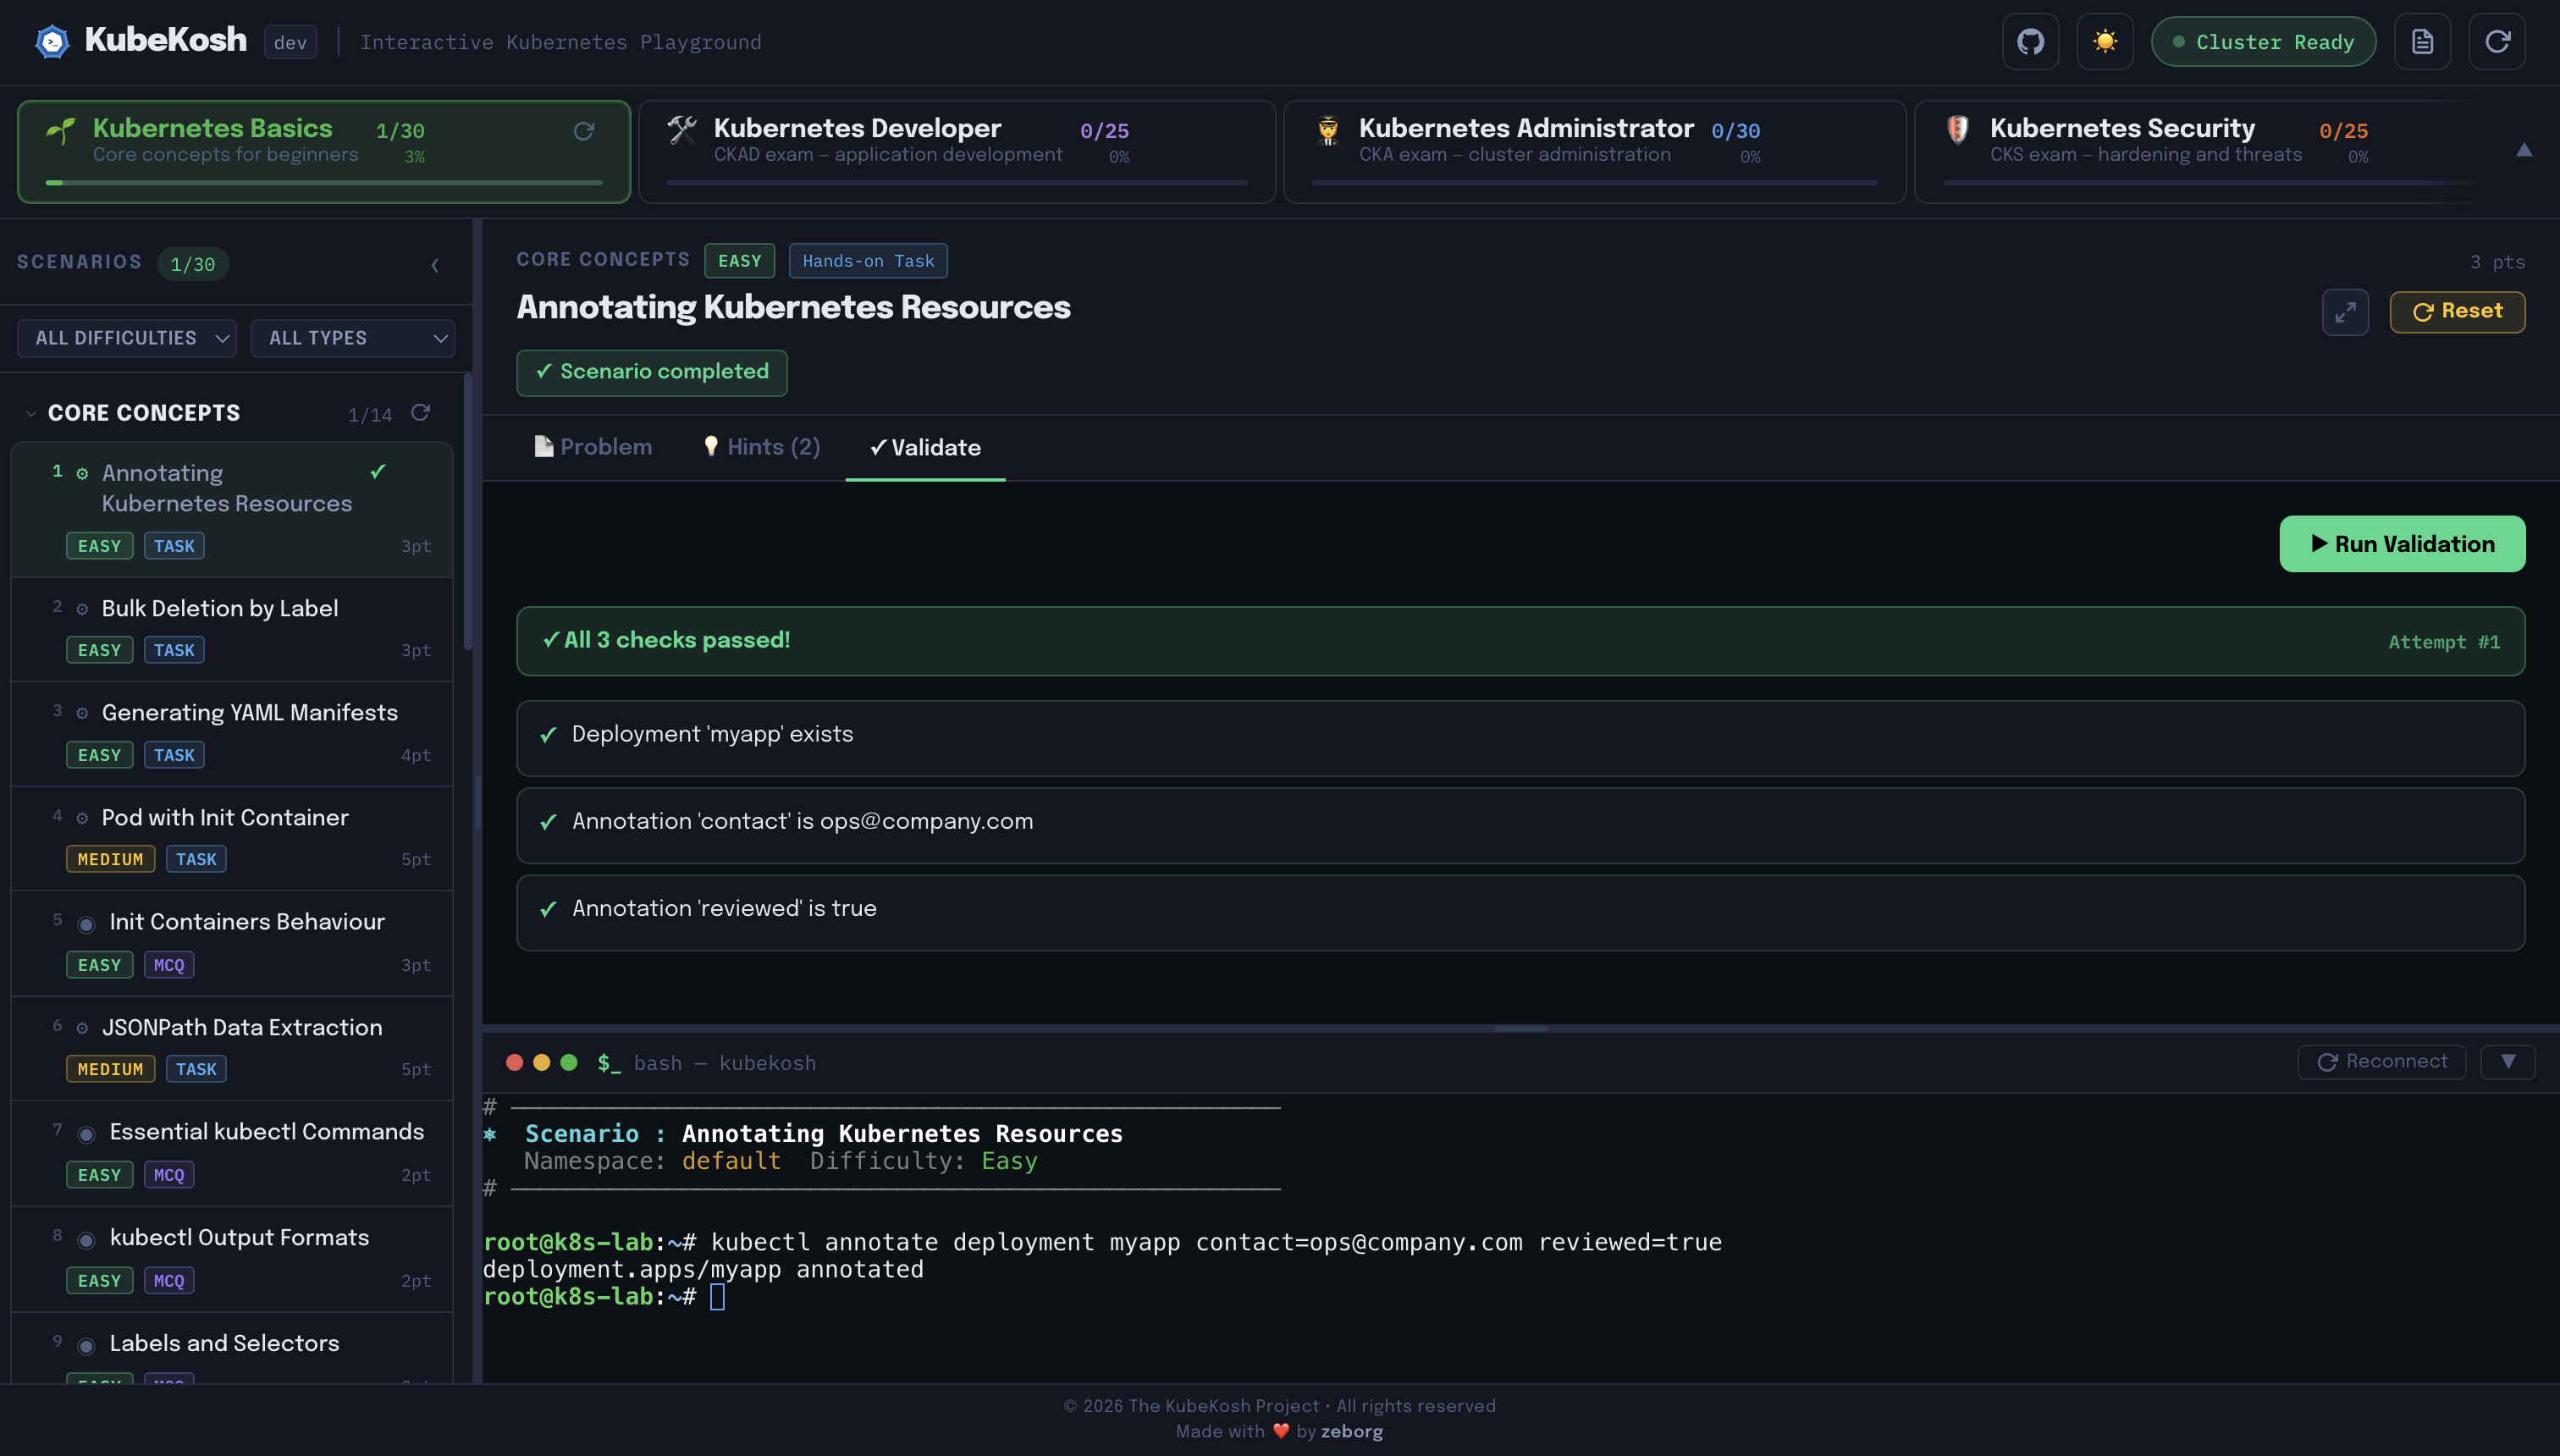Collapse the Core Concepts section
Screen dimensions: 2560x1456
(x=31, y=414)
